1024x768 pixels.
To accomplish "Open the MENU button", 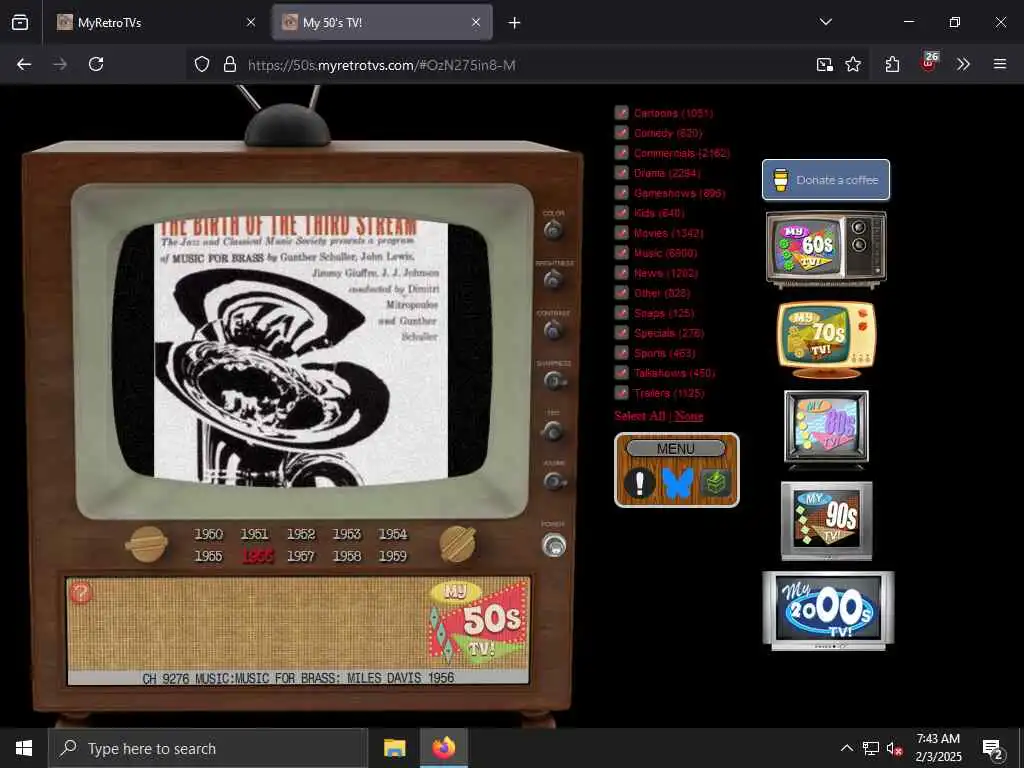I will pyautogui.click(x=676, y=449).
